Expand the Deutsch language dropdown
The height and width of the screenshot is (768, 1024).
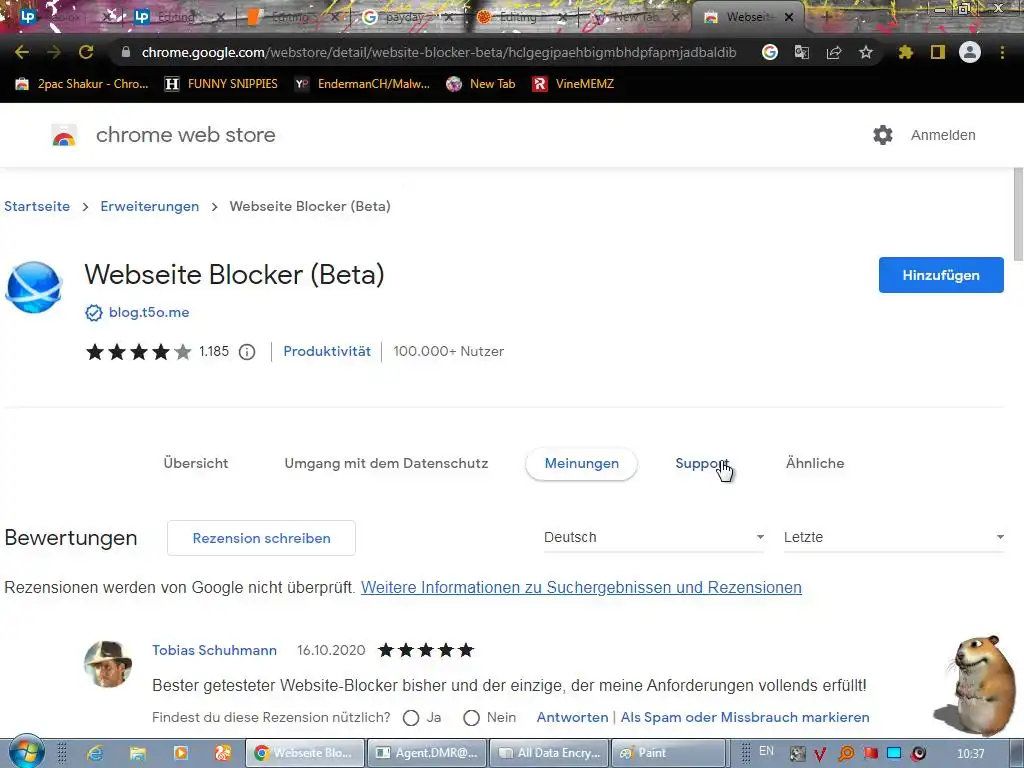click(654, 537)
